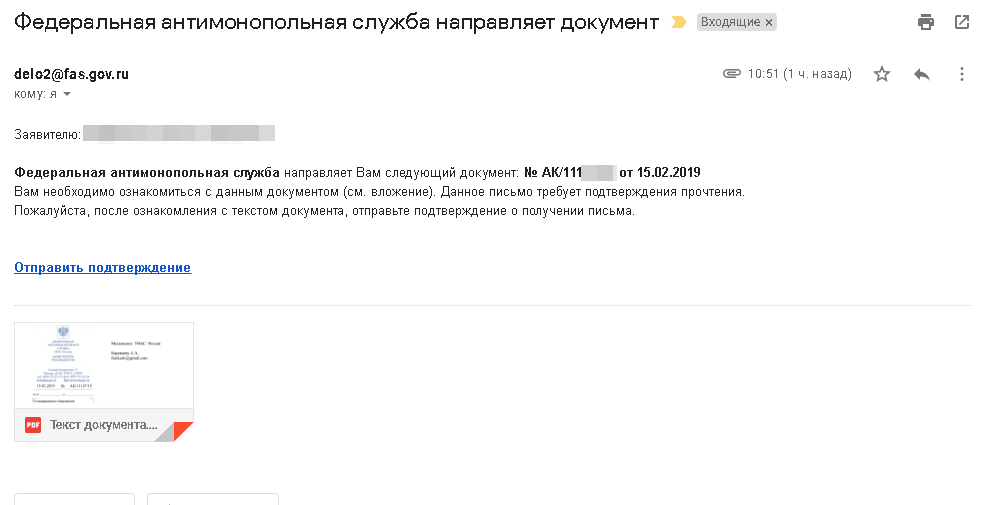Click the right button below the attachment
The image size is (985, 505).
pyautogui.click(x=213, y=499)
